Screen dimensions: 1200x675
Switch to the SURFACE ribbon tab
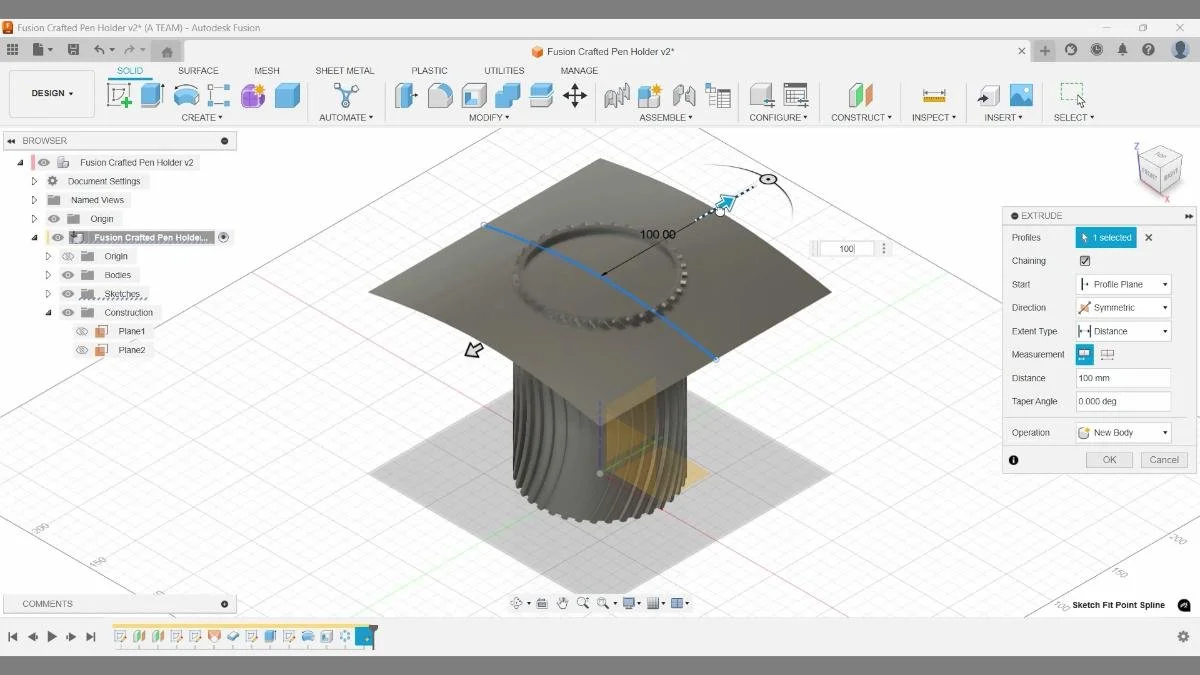(x=197, y=70)
